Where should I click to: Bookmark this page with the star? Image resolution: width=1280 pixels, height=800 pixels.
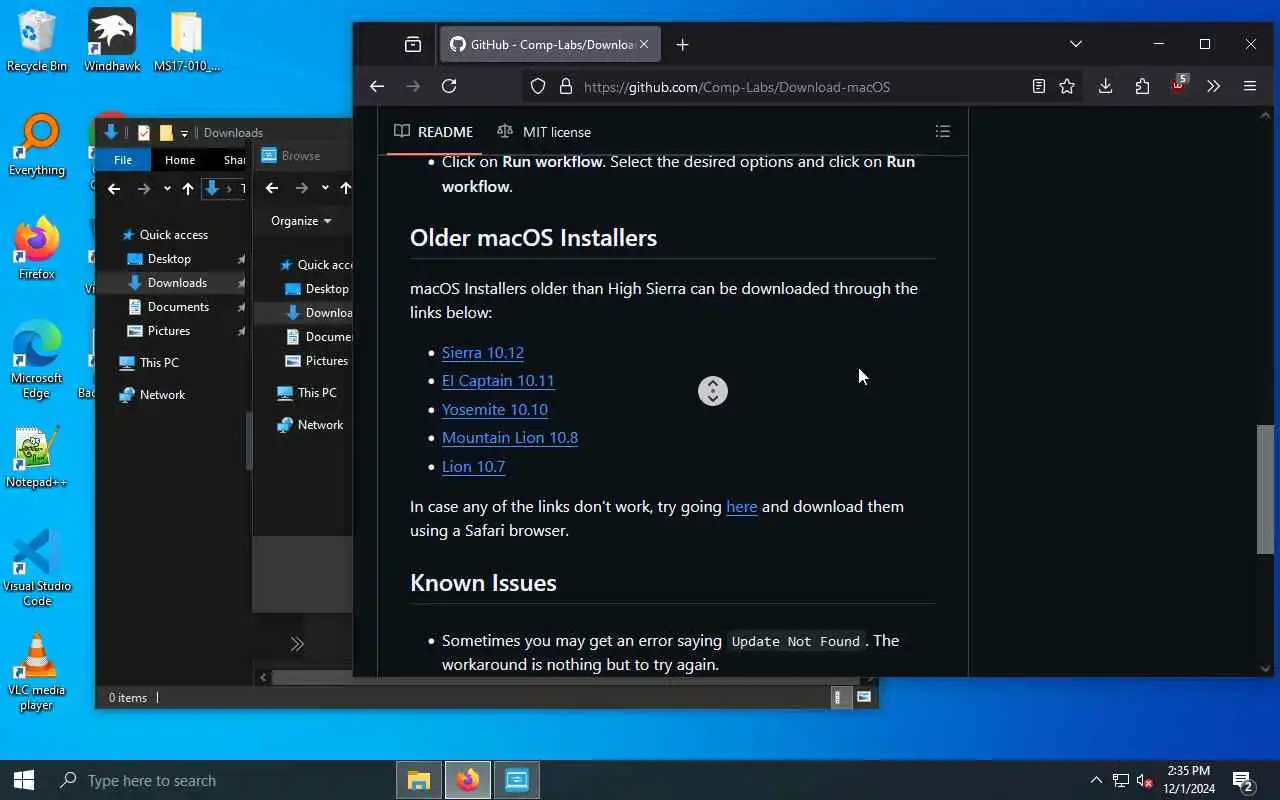click(x=1067, y=87)
